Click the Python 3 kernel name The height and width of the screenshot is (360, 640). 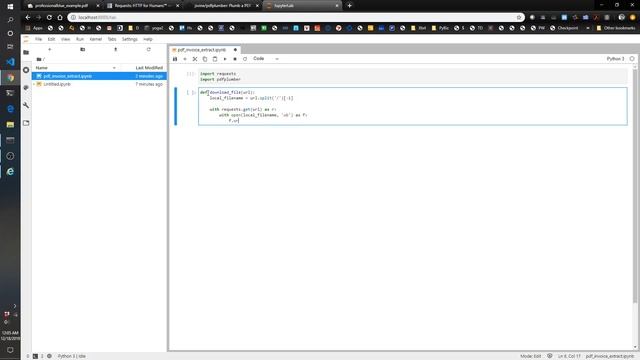pos(615,59)
